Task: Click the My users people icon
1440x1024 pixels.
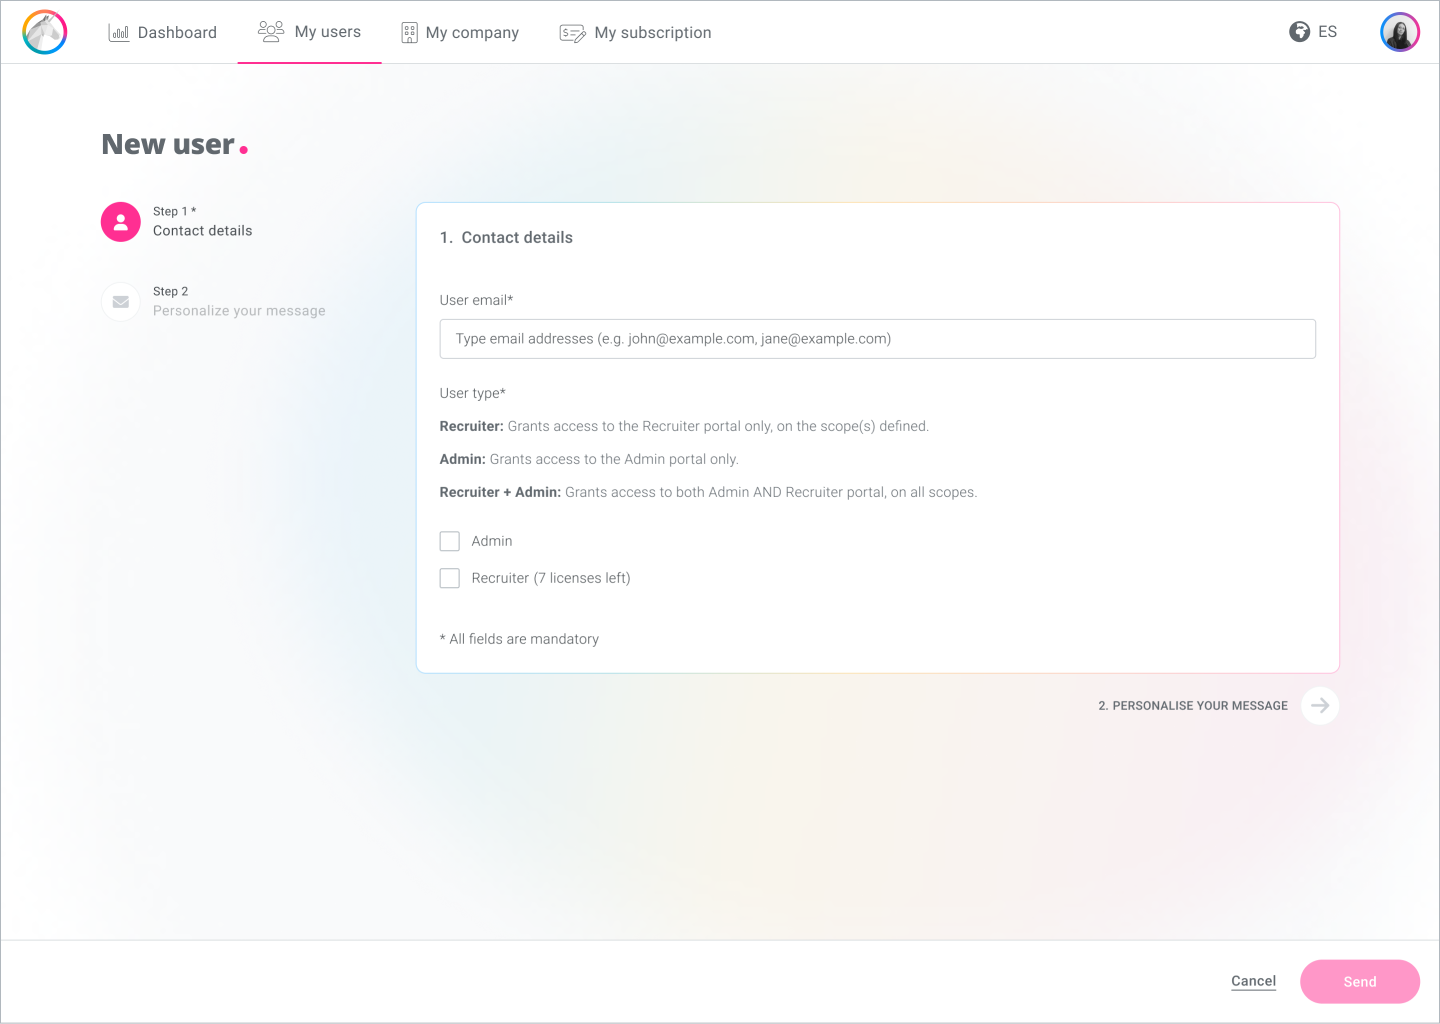Action: click(271, 32)
